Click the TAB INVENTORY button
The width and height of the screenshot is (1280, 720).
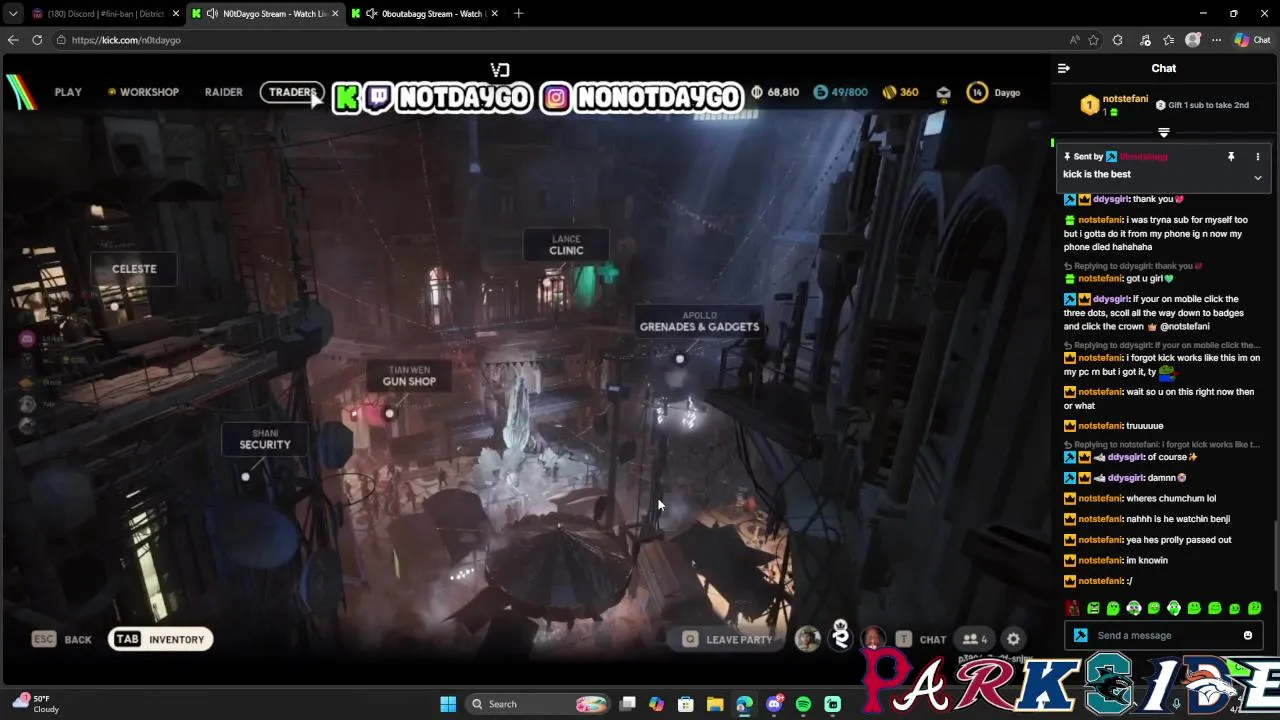(x=161, y=639)
